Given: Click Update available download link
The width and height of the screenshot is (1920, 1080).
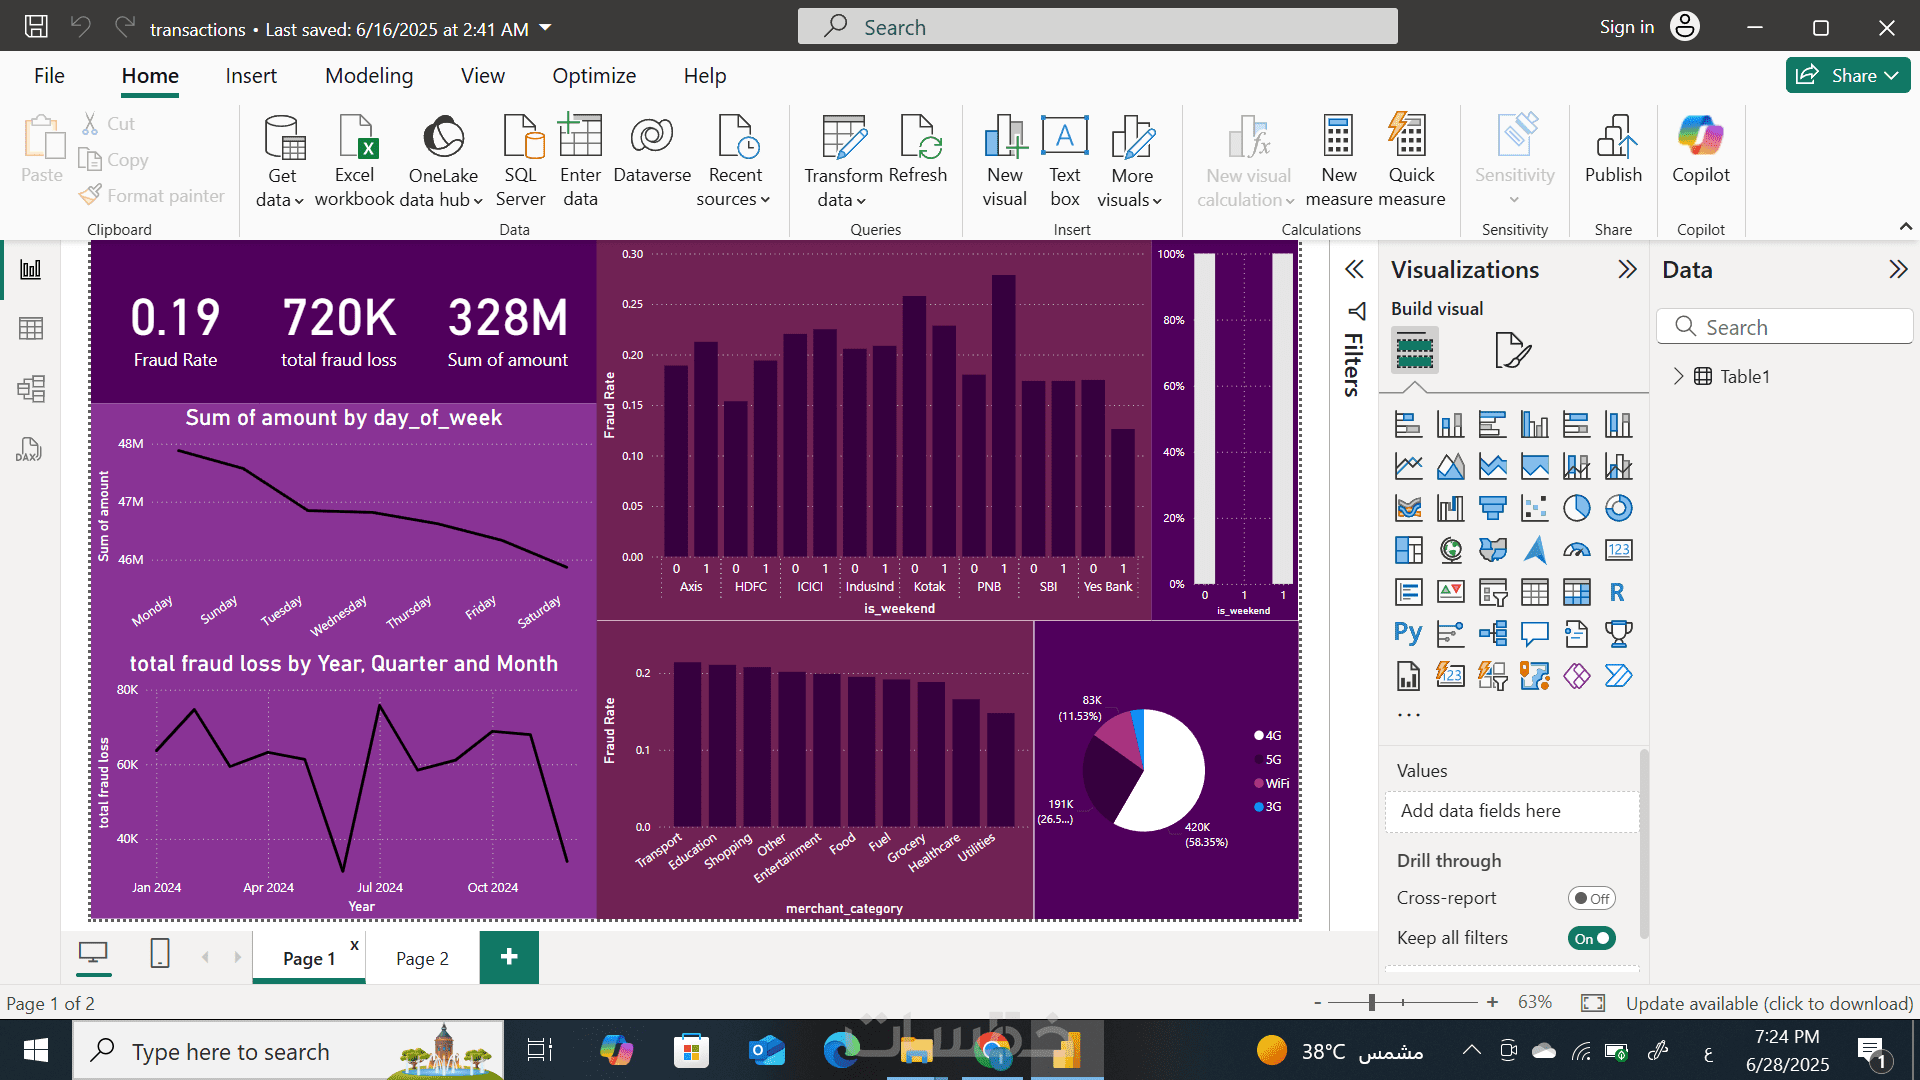Looking at the screenshot, I should click(1768, 1003).
